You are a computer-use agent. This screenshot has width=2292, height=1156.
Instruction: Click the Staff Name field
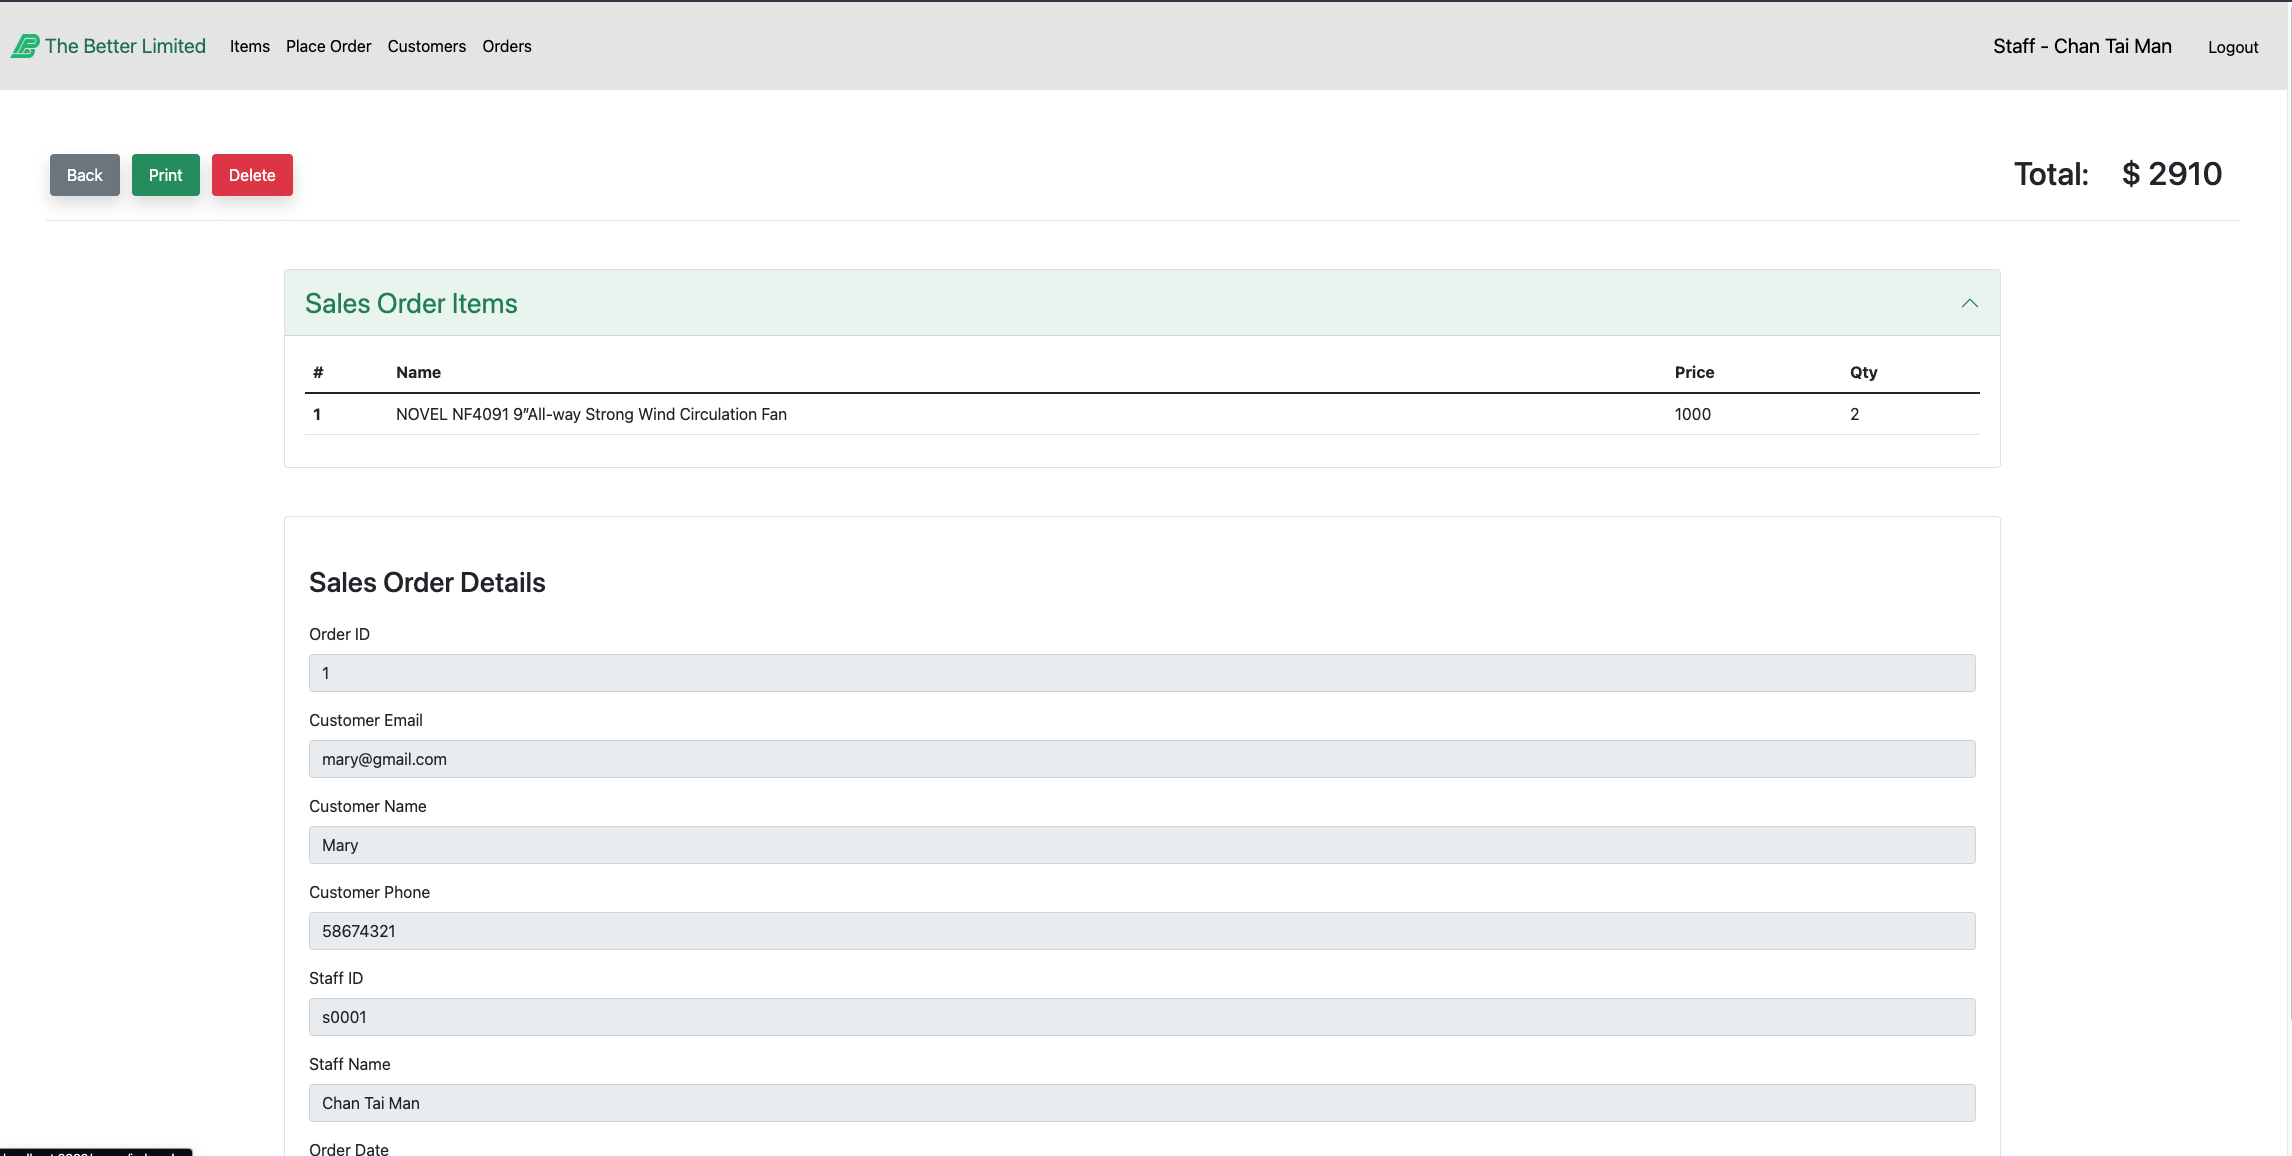click(1141, 1103)
